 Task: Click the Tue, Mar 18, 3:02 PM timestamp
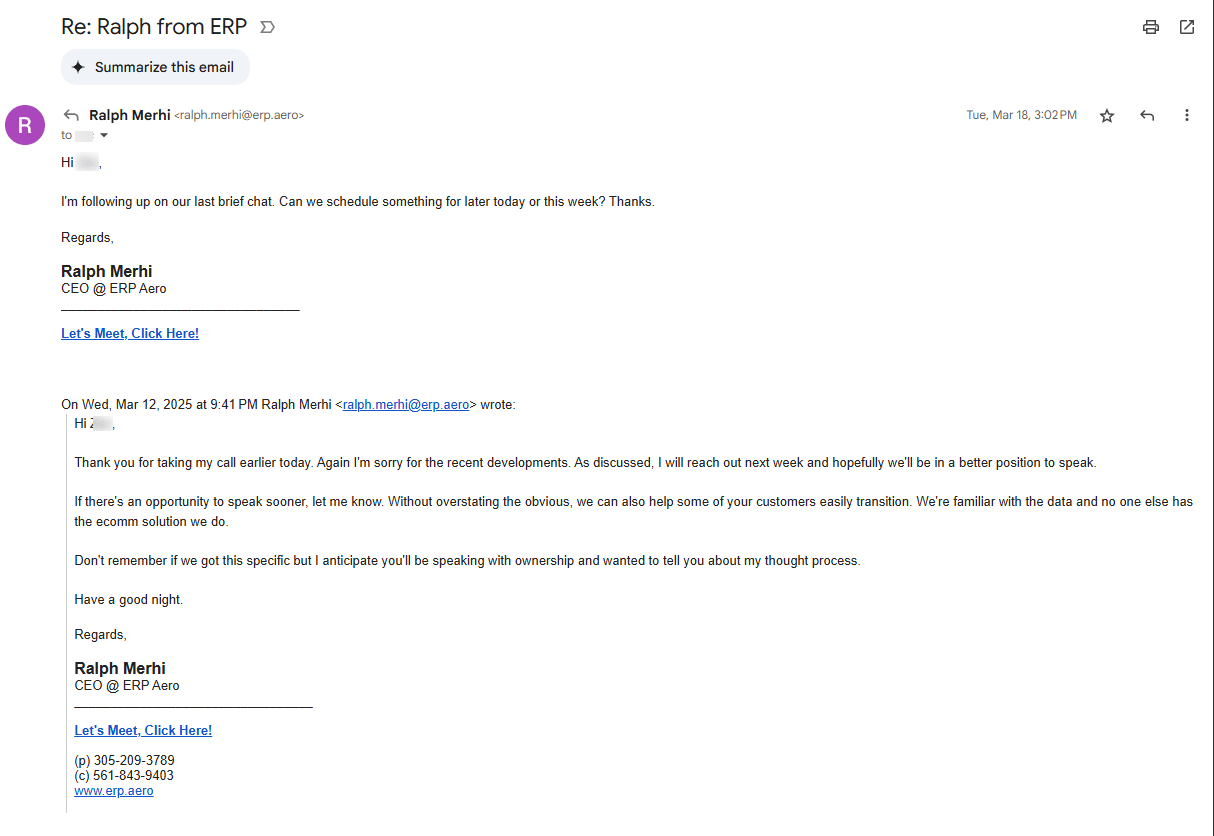[x=1021, y=116]
